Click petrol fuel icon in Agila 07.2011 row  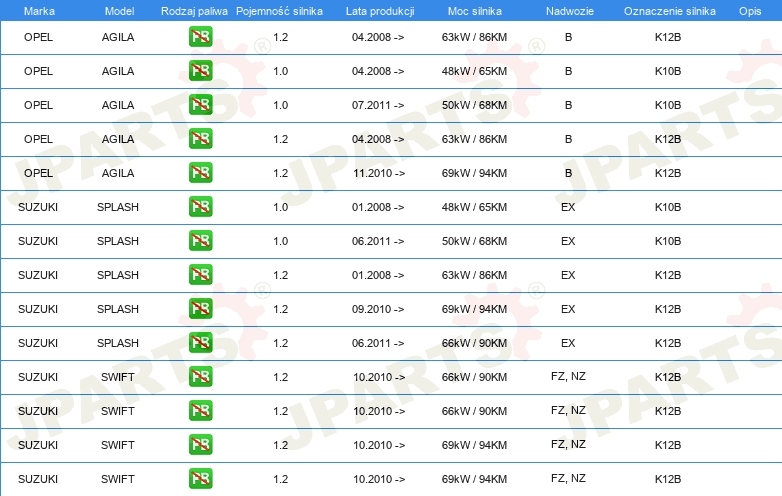(200, 105)
